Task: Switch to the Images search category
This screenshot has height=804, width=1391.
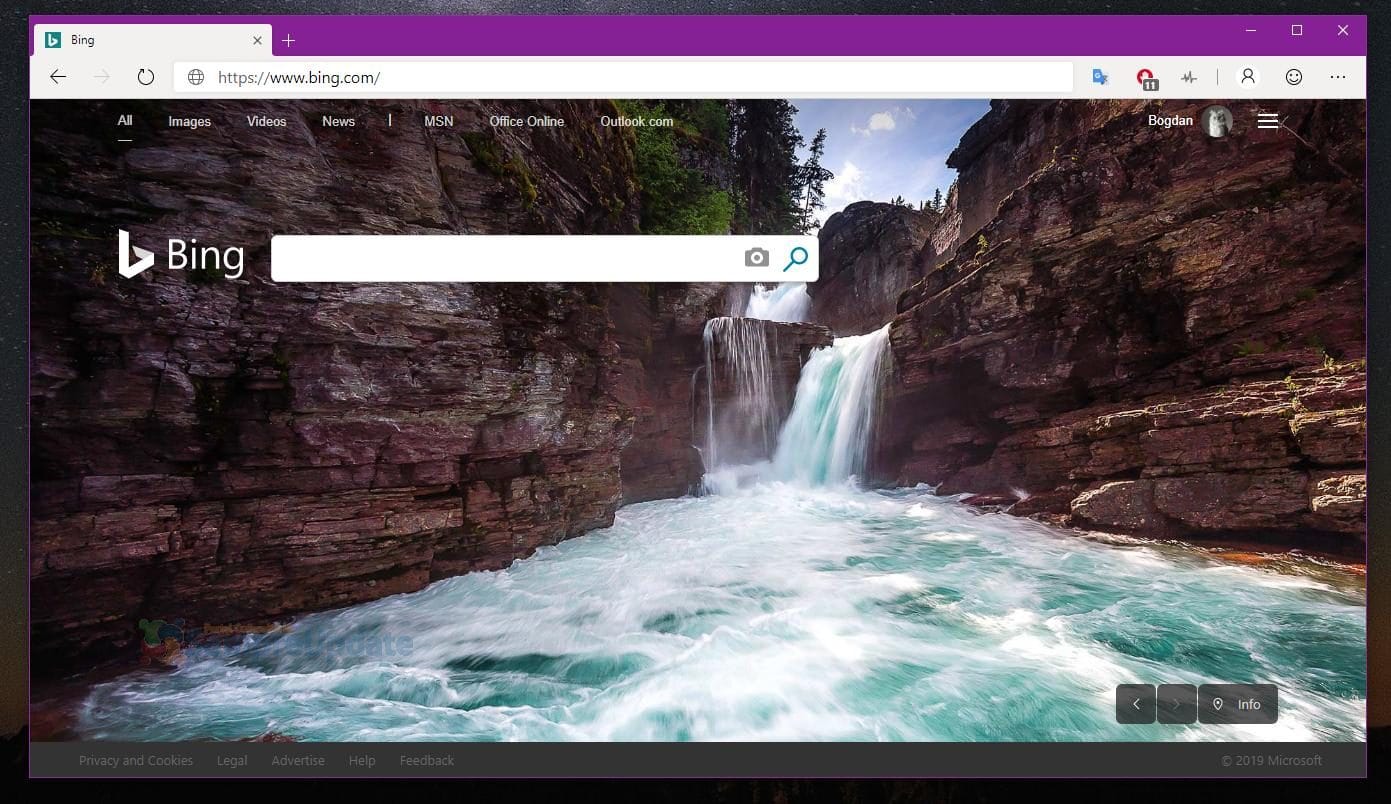Action: click(189, 121)
